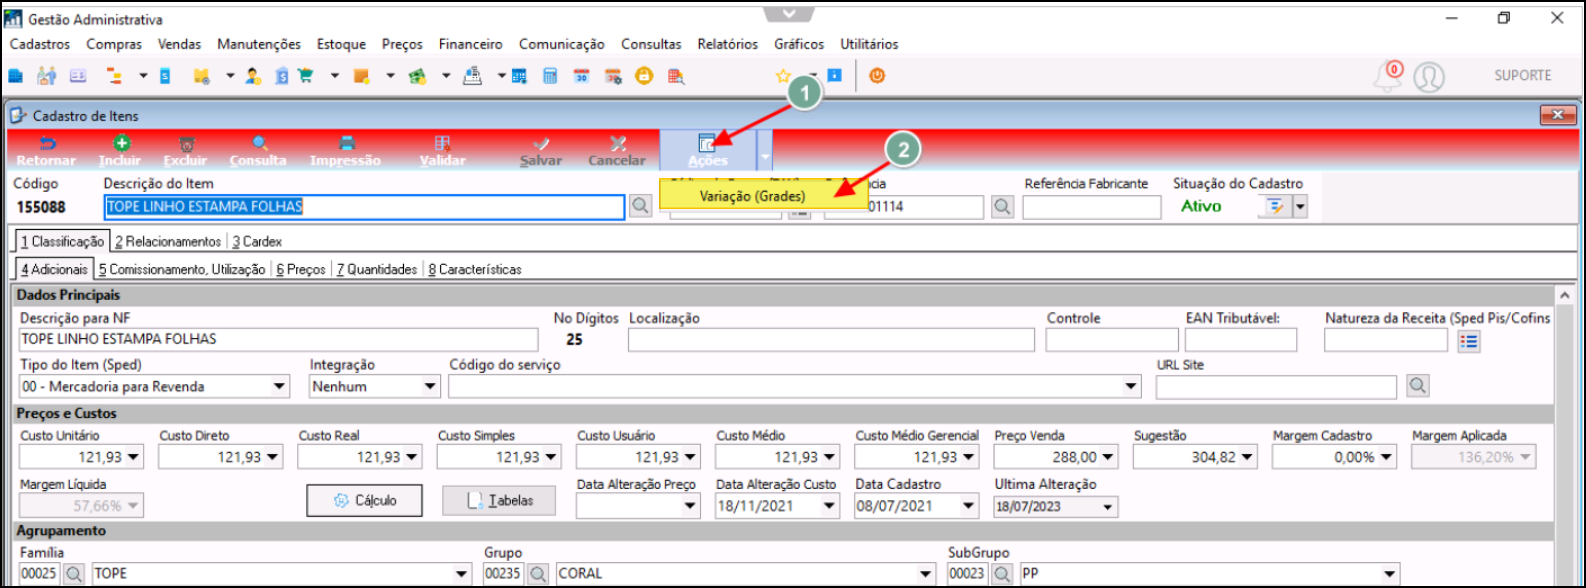Click the calendar 30 icon
Viewport: 1586px width, 588px height.
581,75
